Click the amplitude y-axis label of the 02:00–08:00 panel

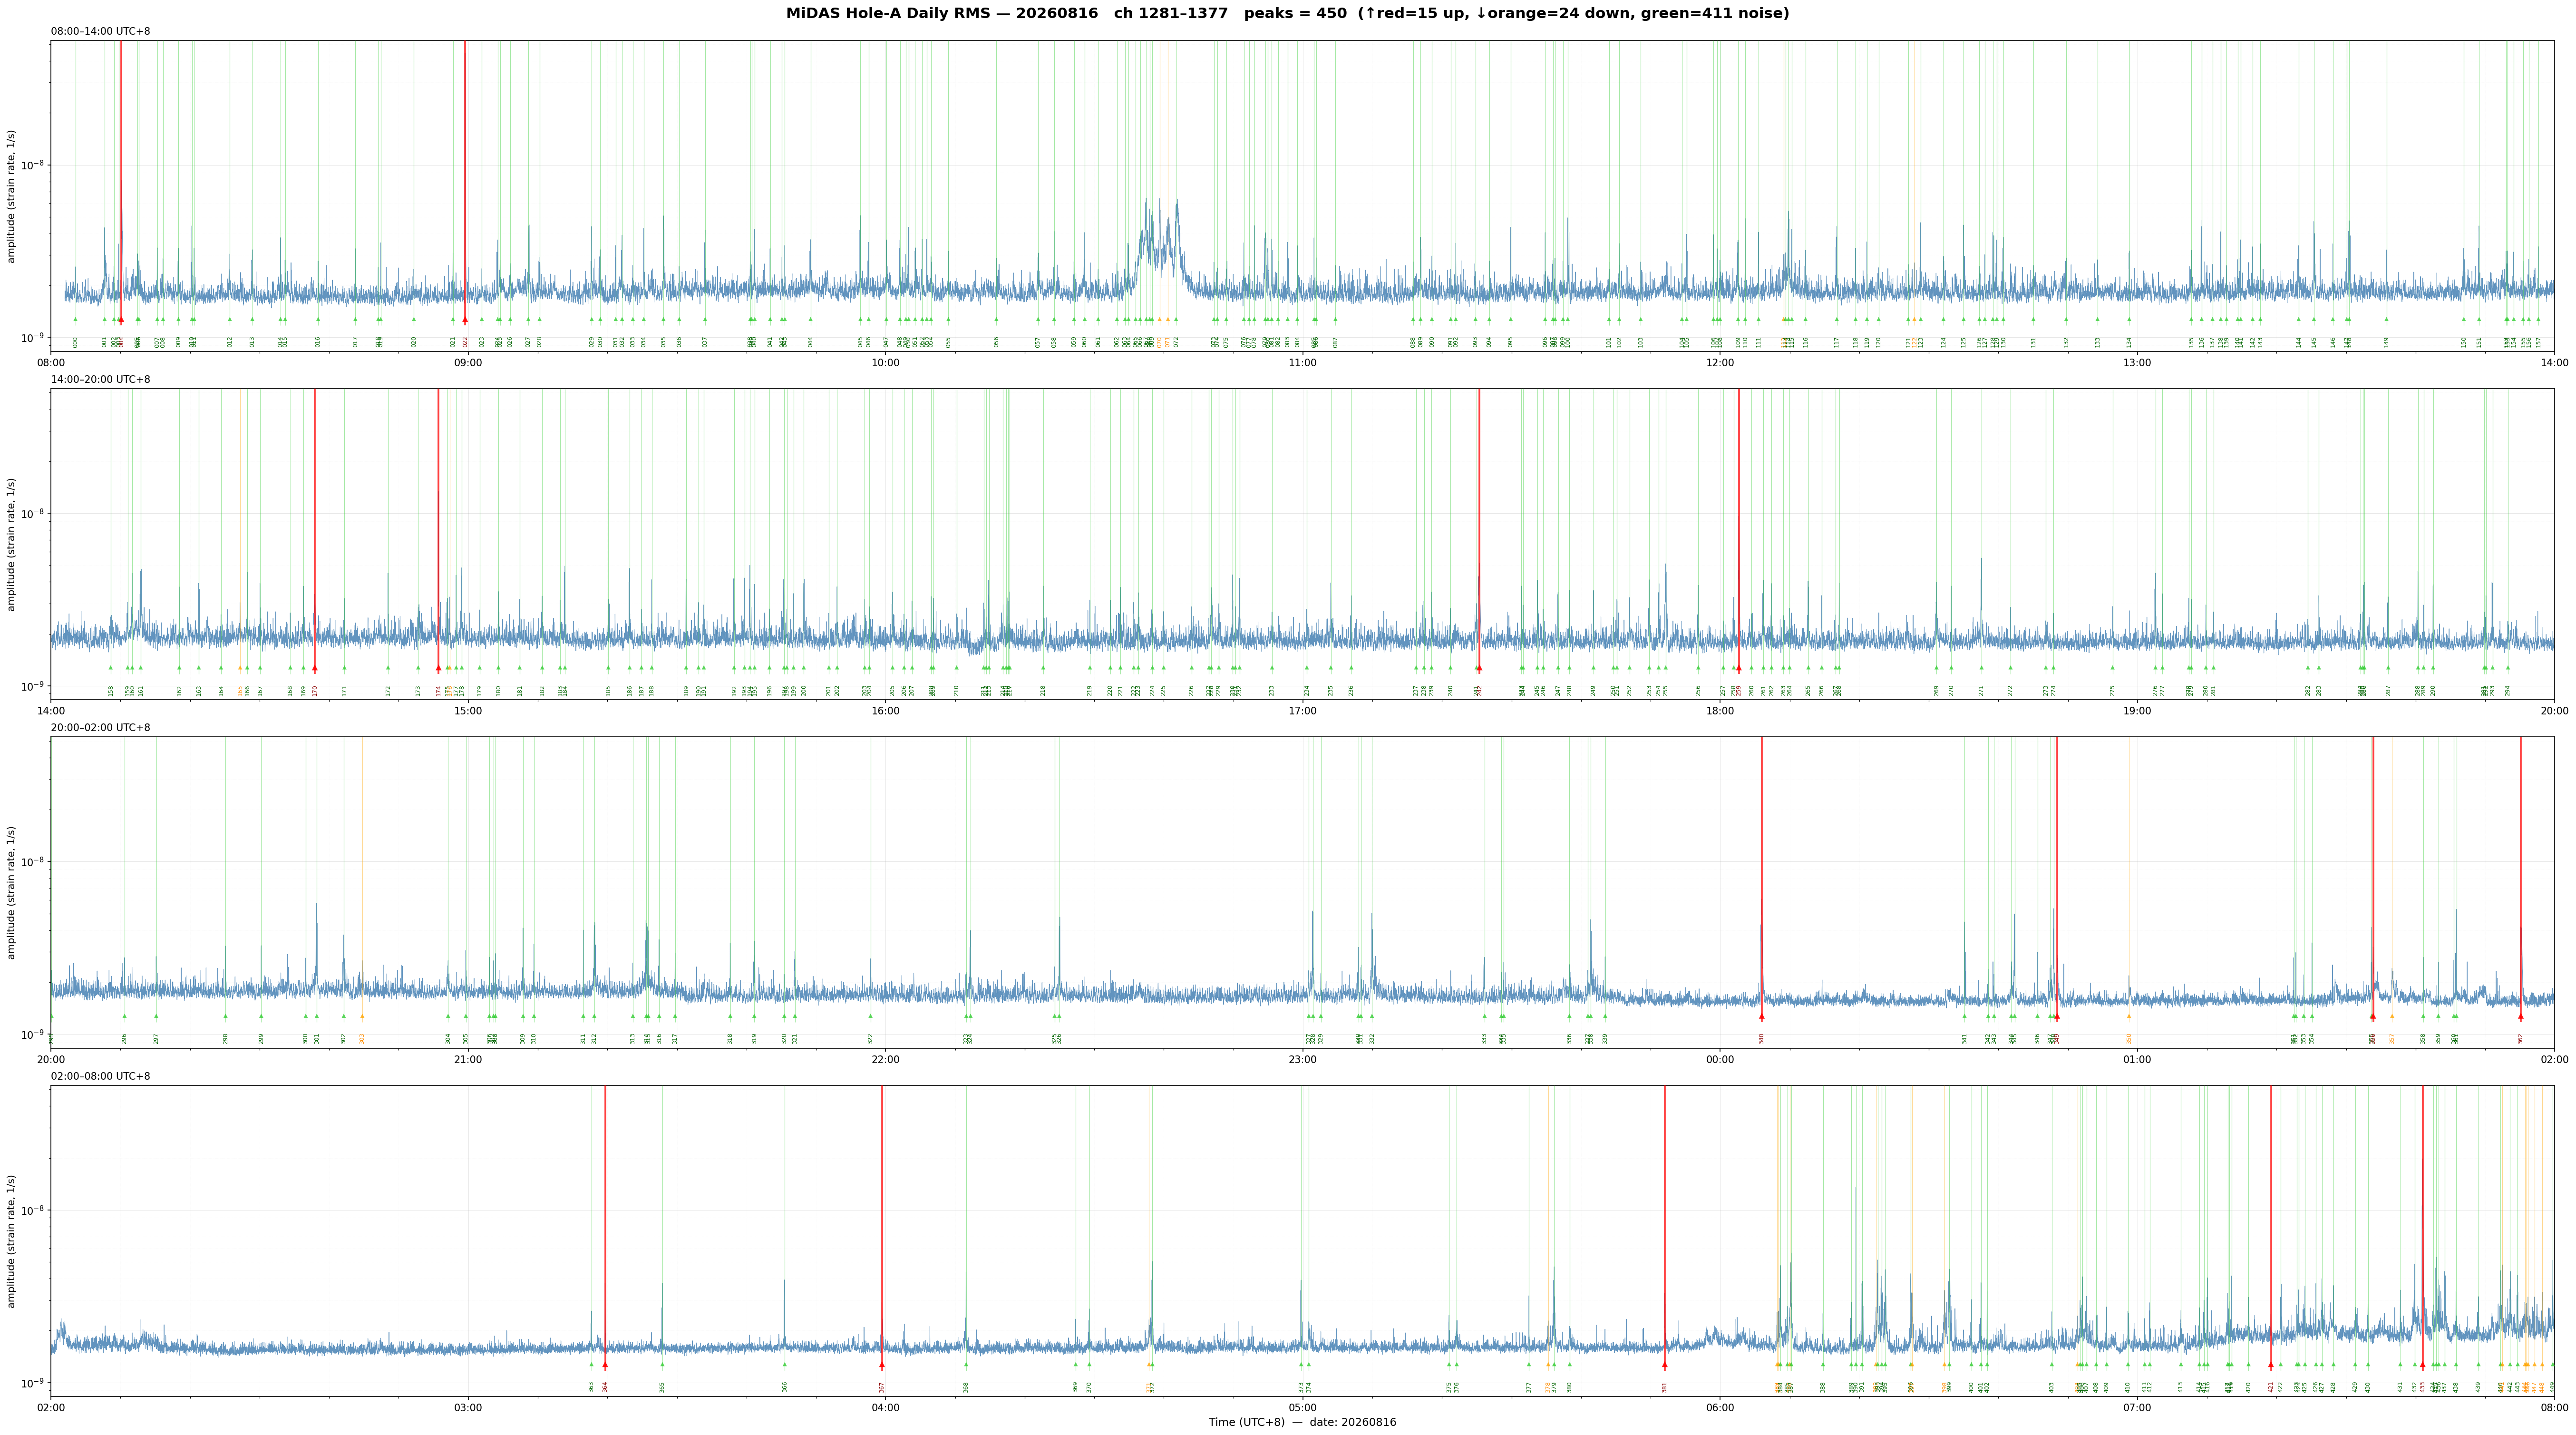point(12,1241)
